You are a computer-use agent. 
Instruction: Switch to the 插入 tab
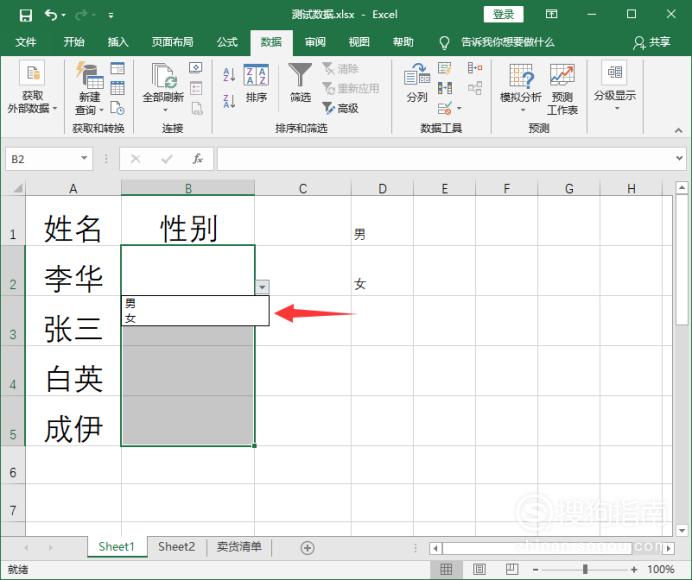[118, 42]
